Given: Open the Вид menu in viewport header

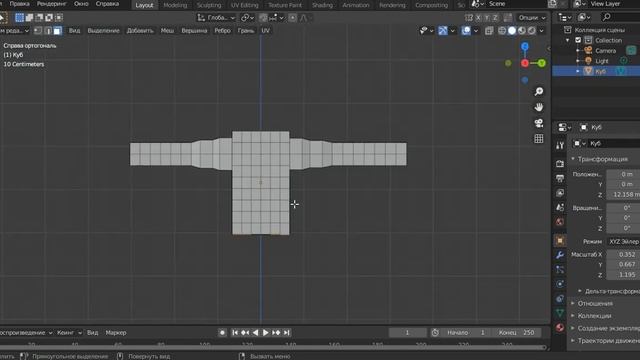Looking at the screenshot, I should (x=74, y=31).
